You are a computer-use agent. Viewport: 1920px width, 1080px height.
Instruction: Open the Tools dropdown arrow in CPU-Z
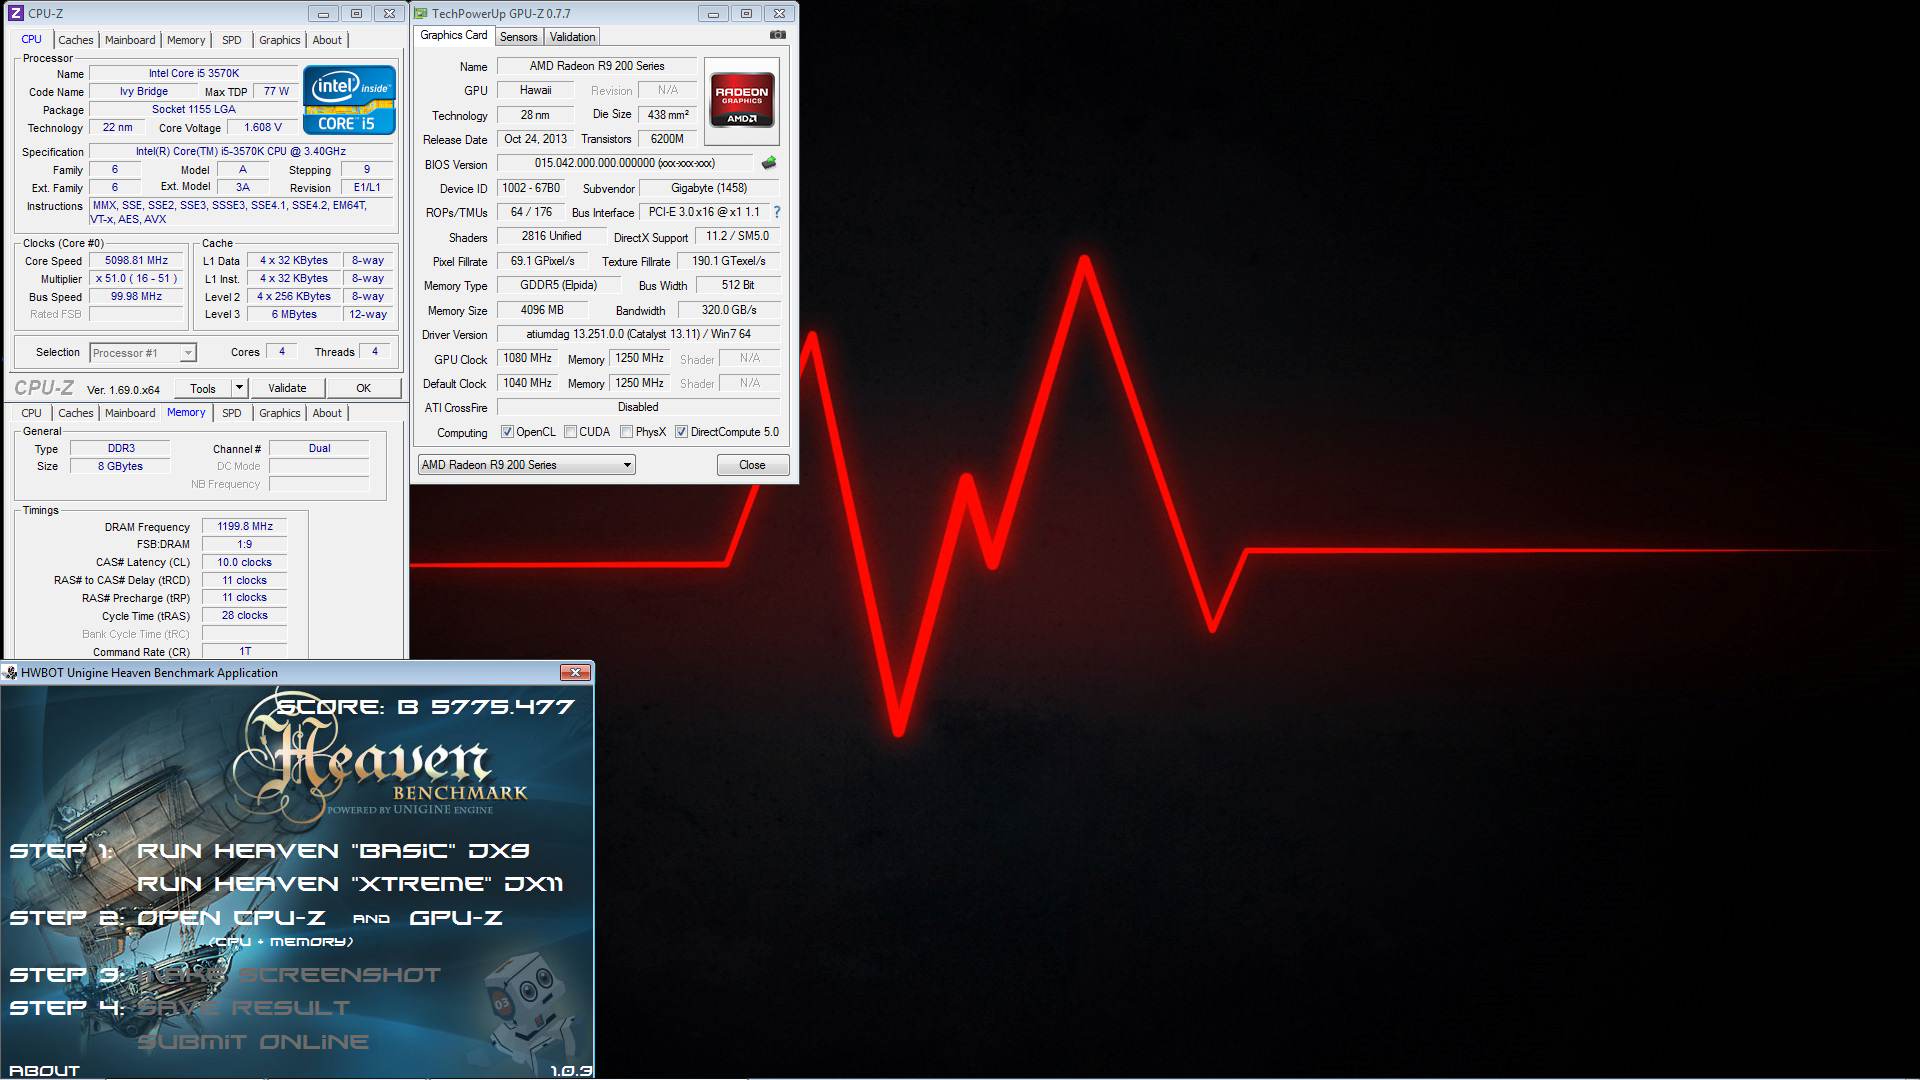pos(239,388)
